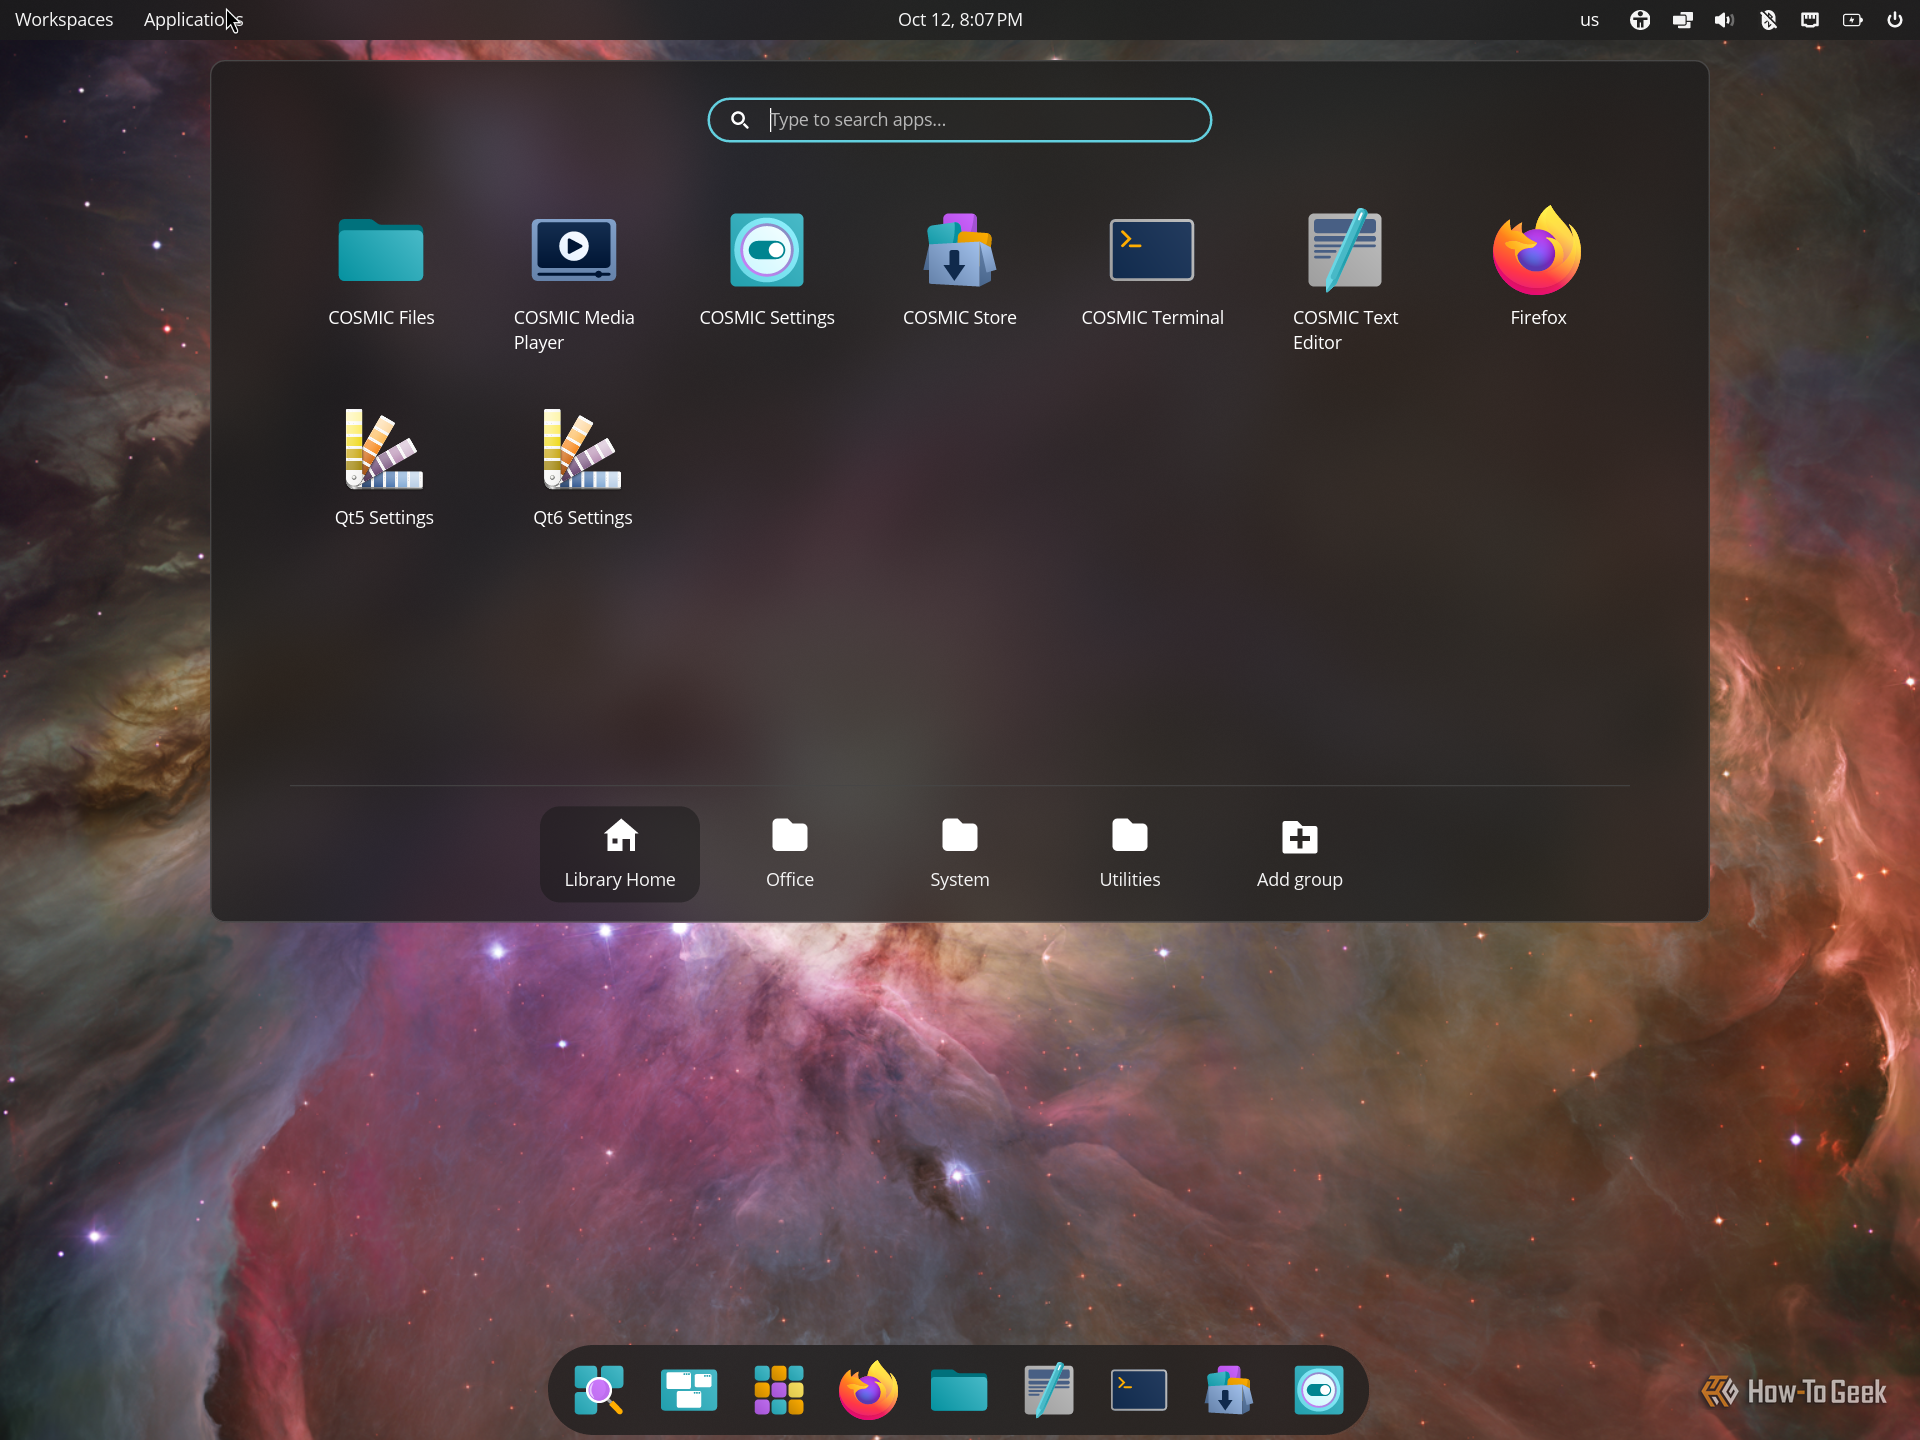The height and width of the screenshot is (1440, 1920).
Task: Open COSMIC Store from the dock
Action: (1229, 1390)
